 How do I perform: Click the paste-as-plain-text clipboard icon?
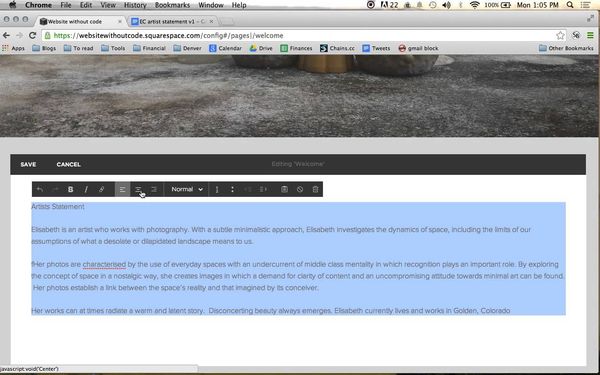pos(284,189)
